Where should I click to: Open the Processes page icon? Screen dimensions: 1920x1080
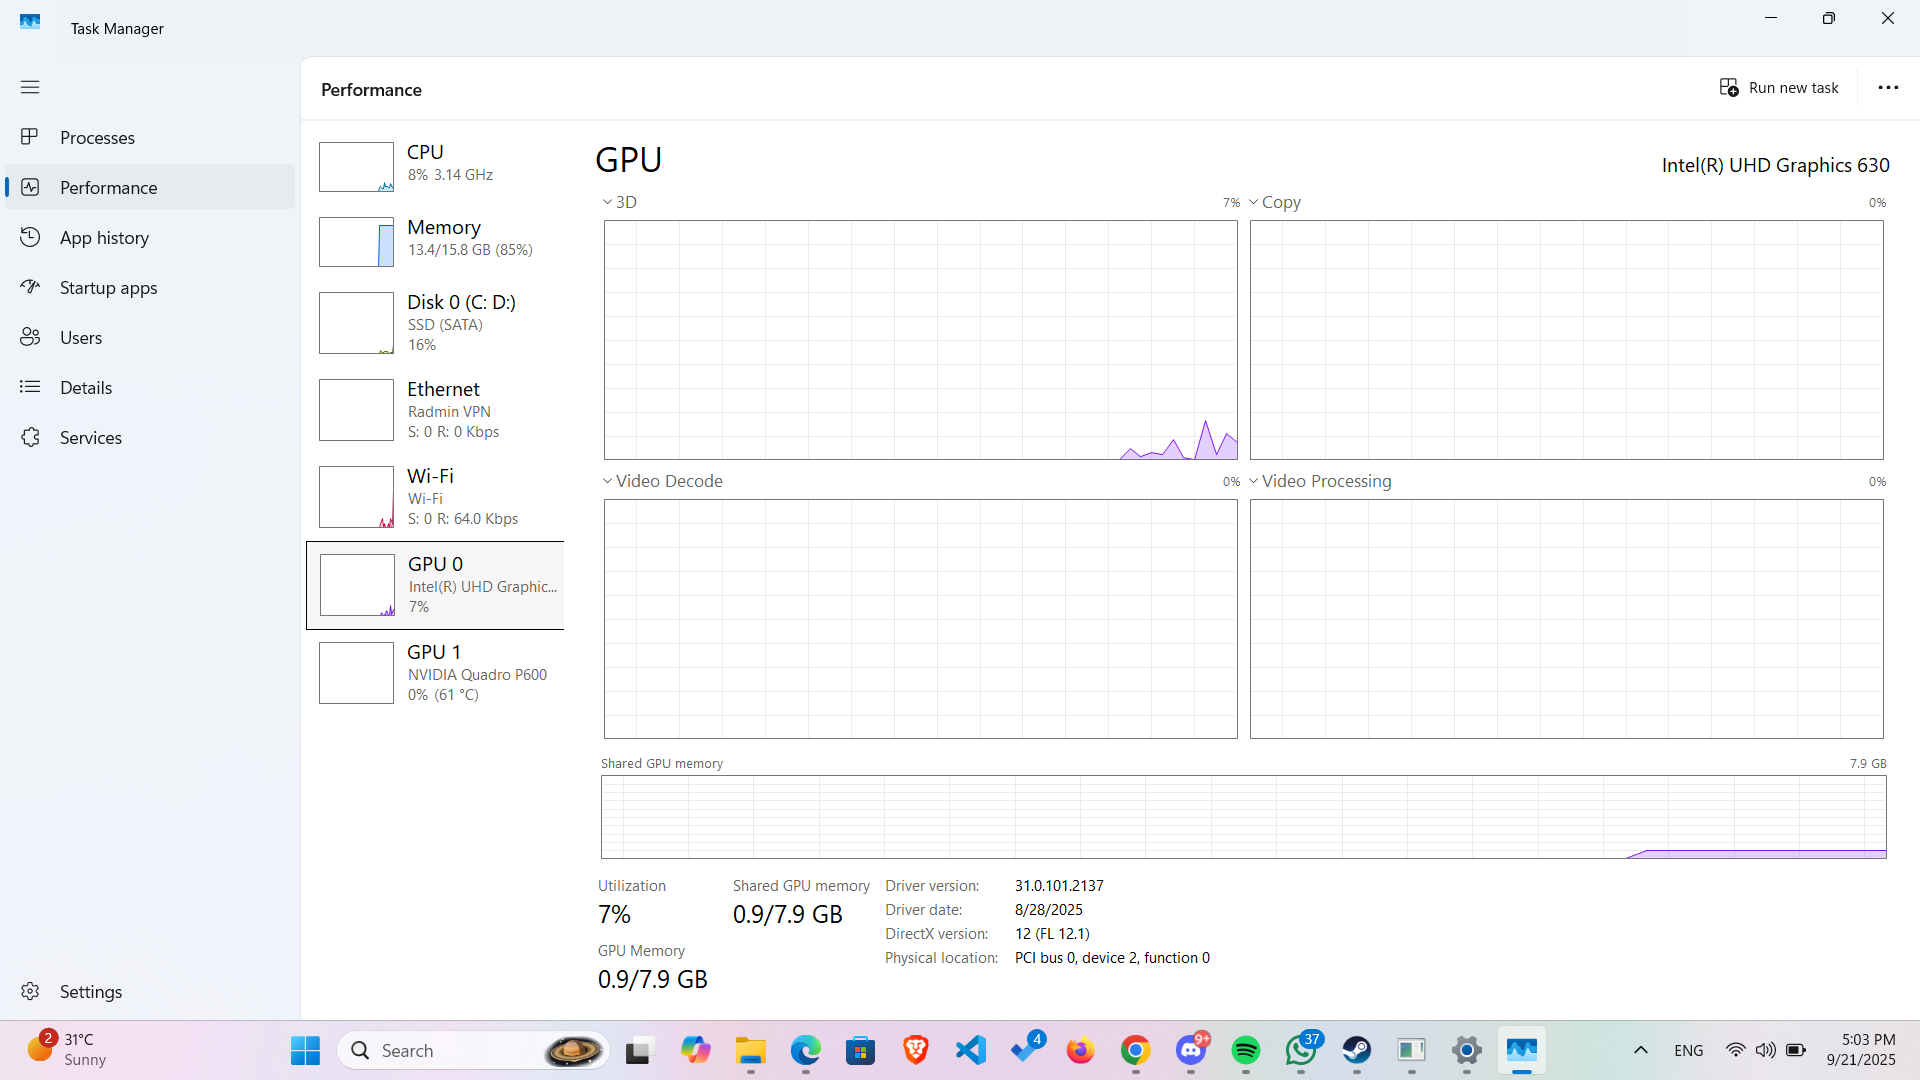pyautogui.click(x=30, y=137)
